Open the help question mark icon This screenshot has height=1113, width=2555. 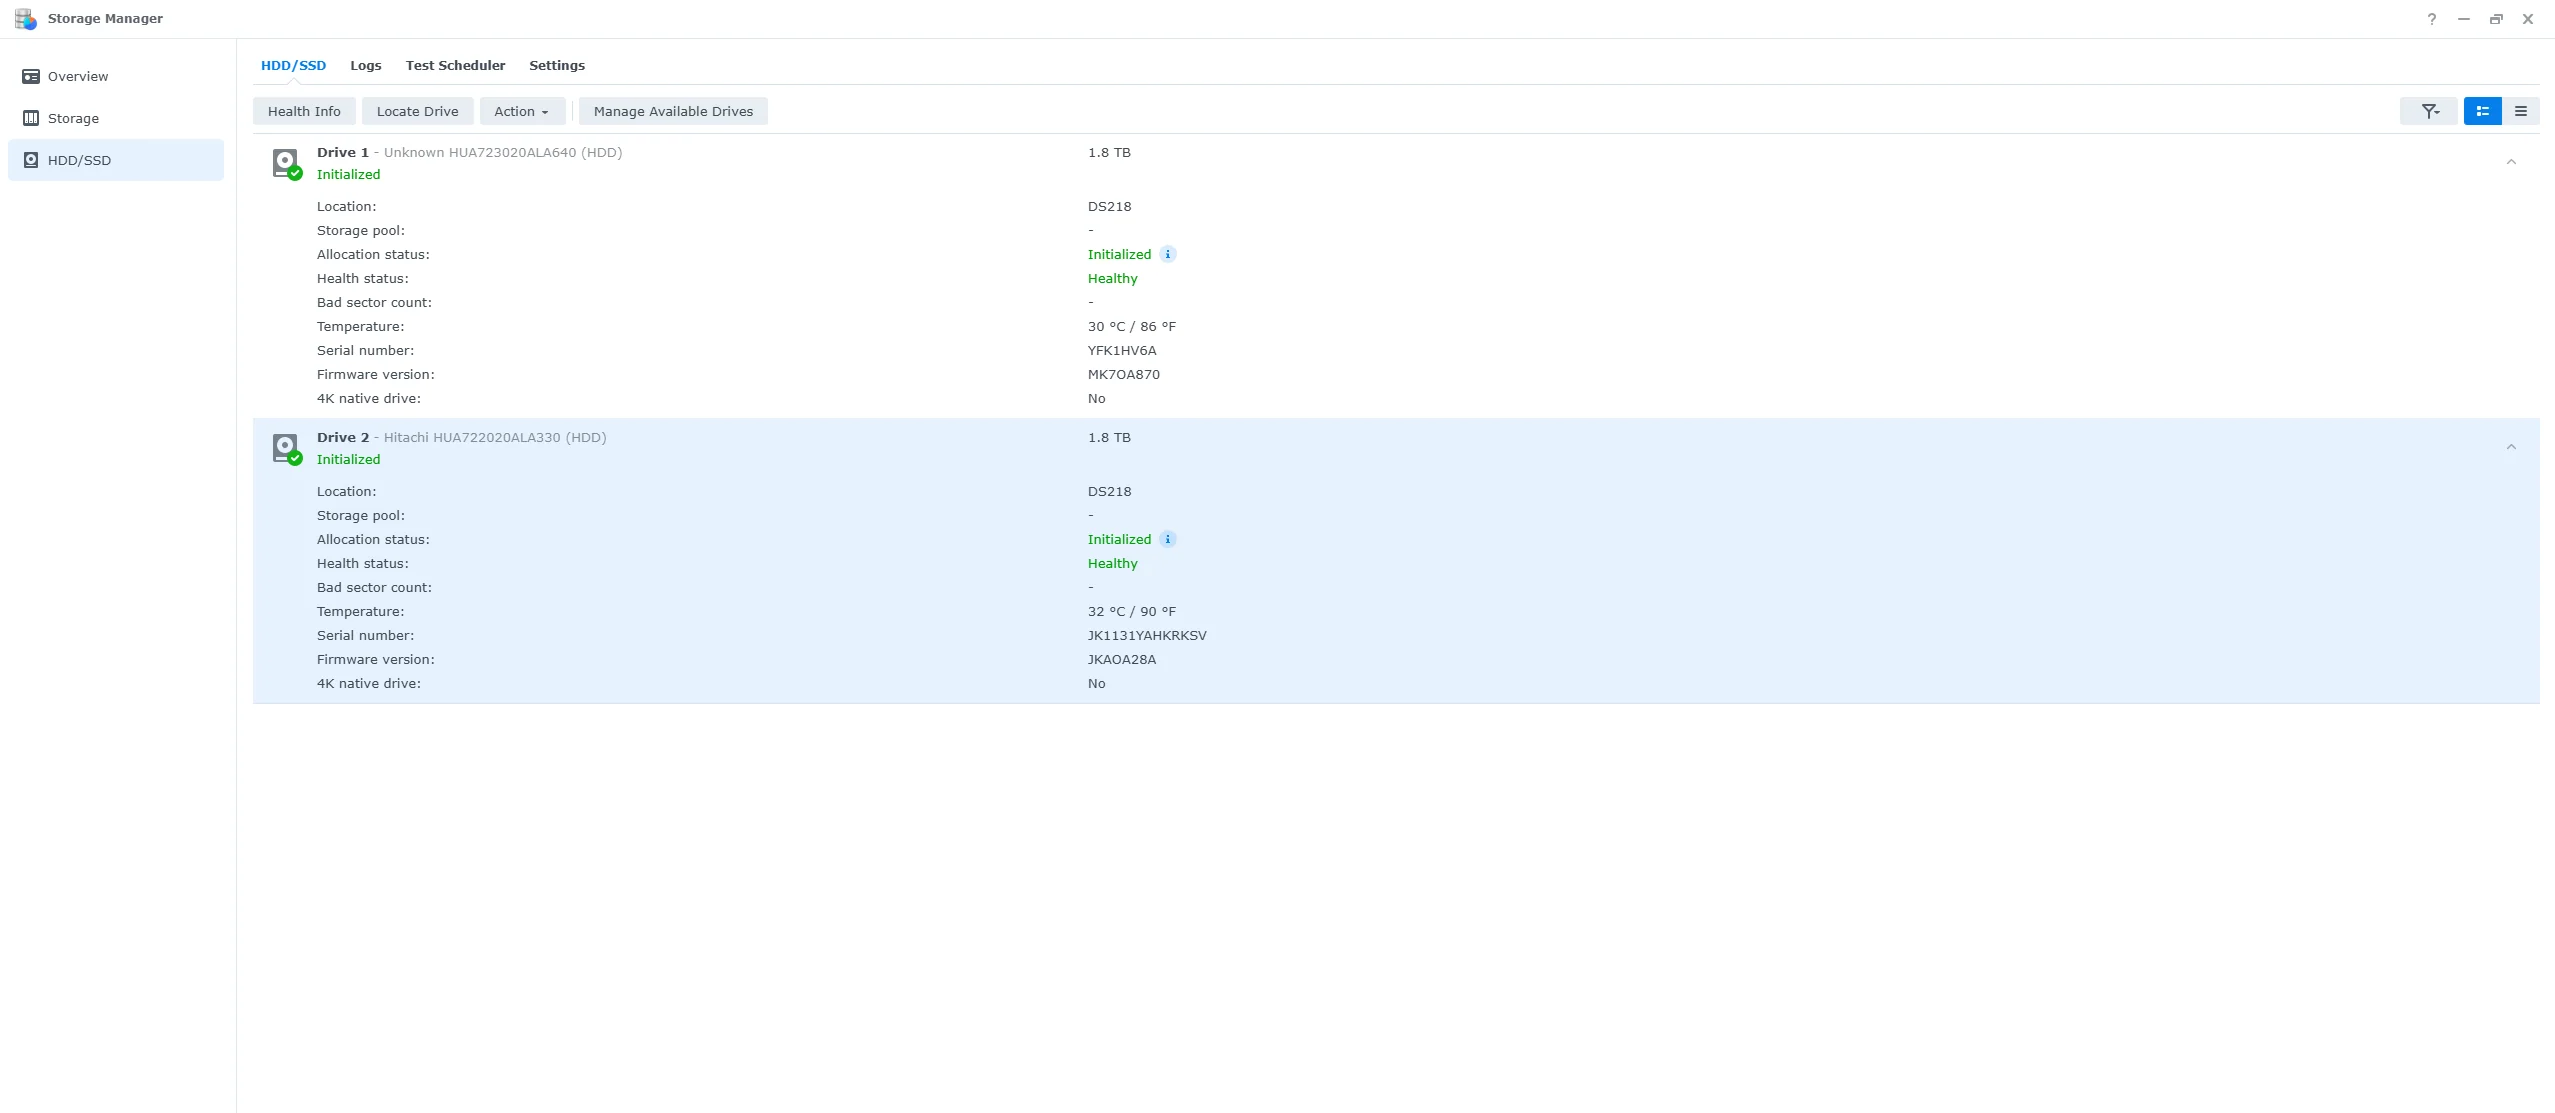coord(2432,19)
